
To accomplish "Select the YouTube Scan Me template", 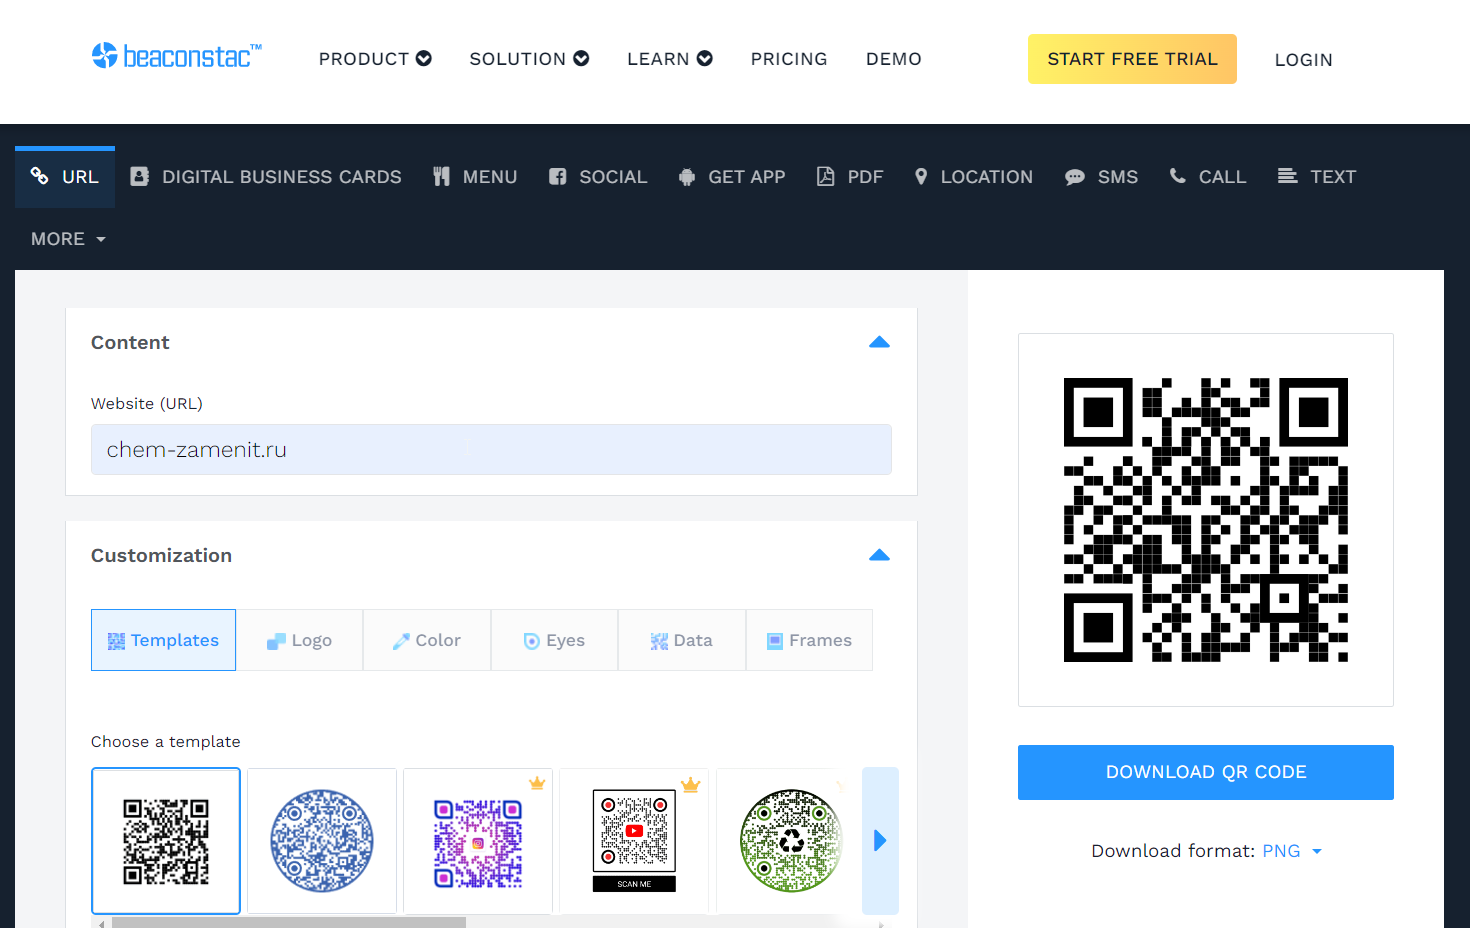I will click(634, 841).
